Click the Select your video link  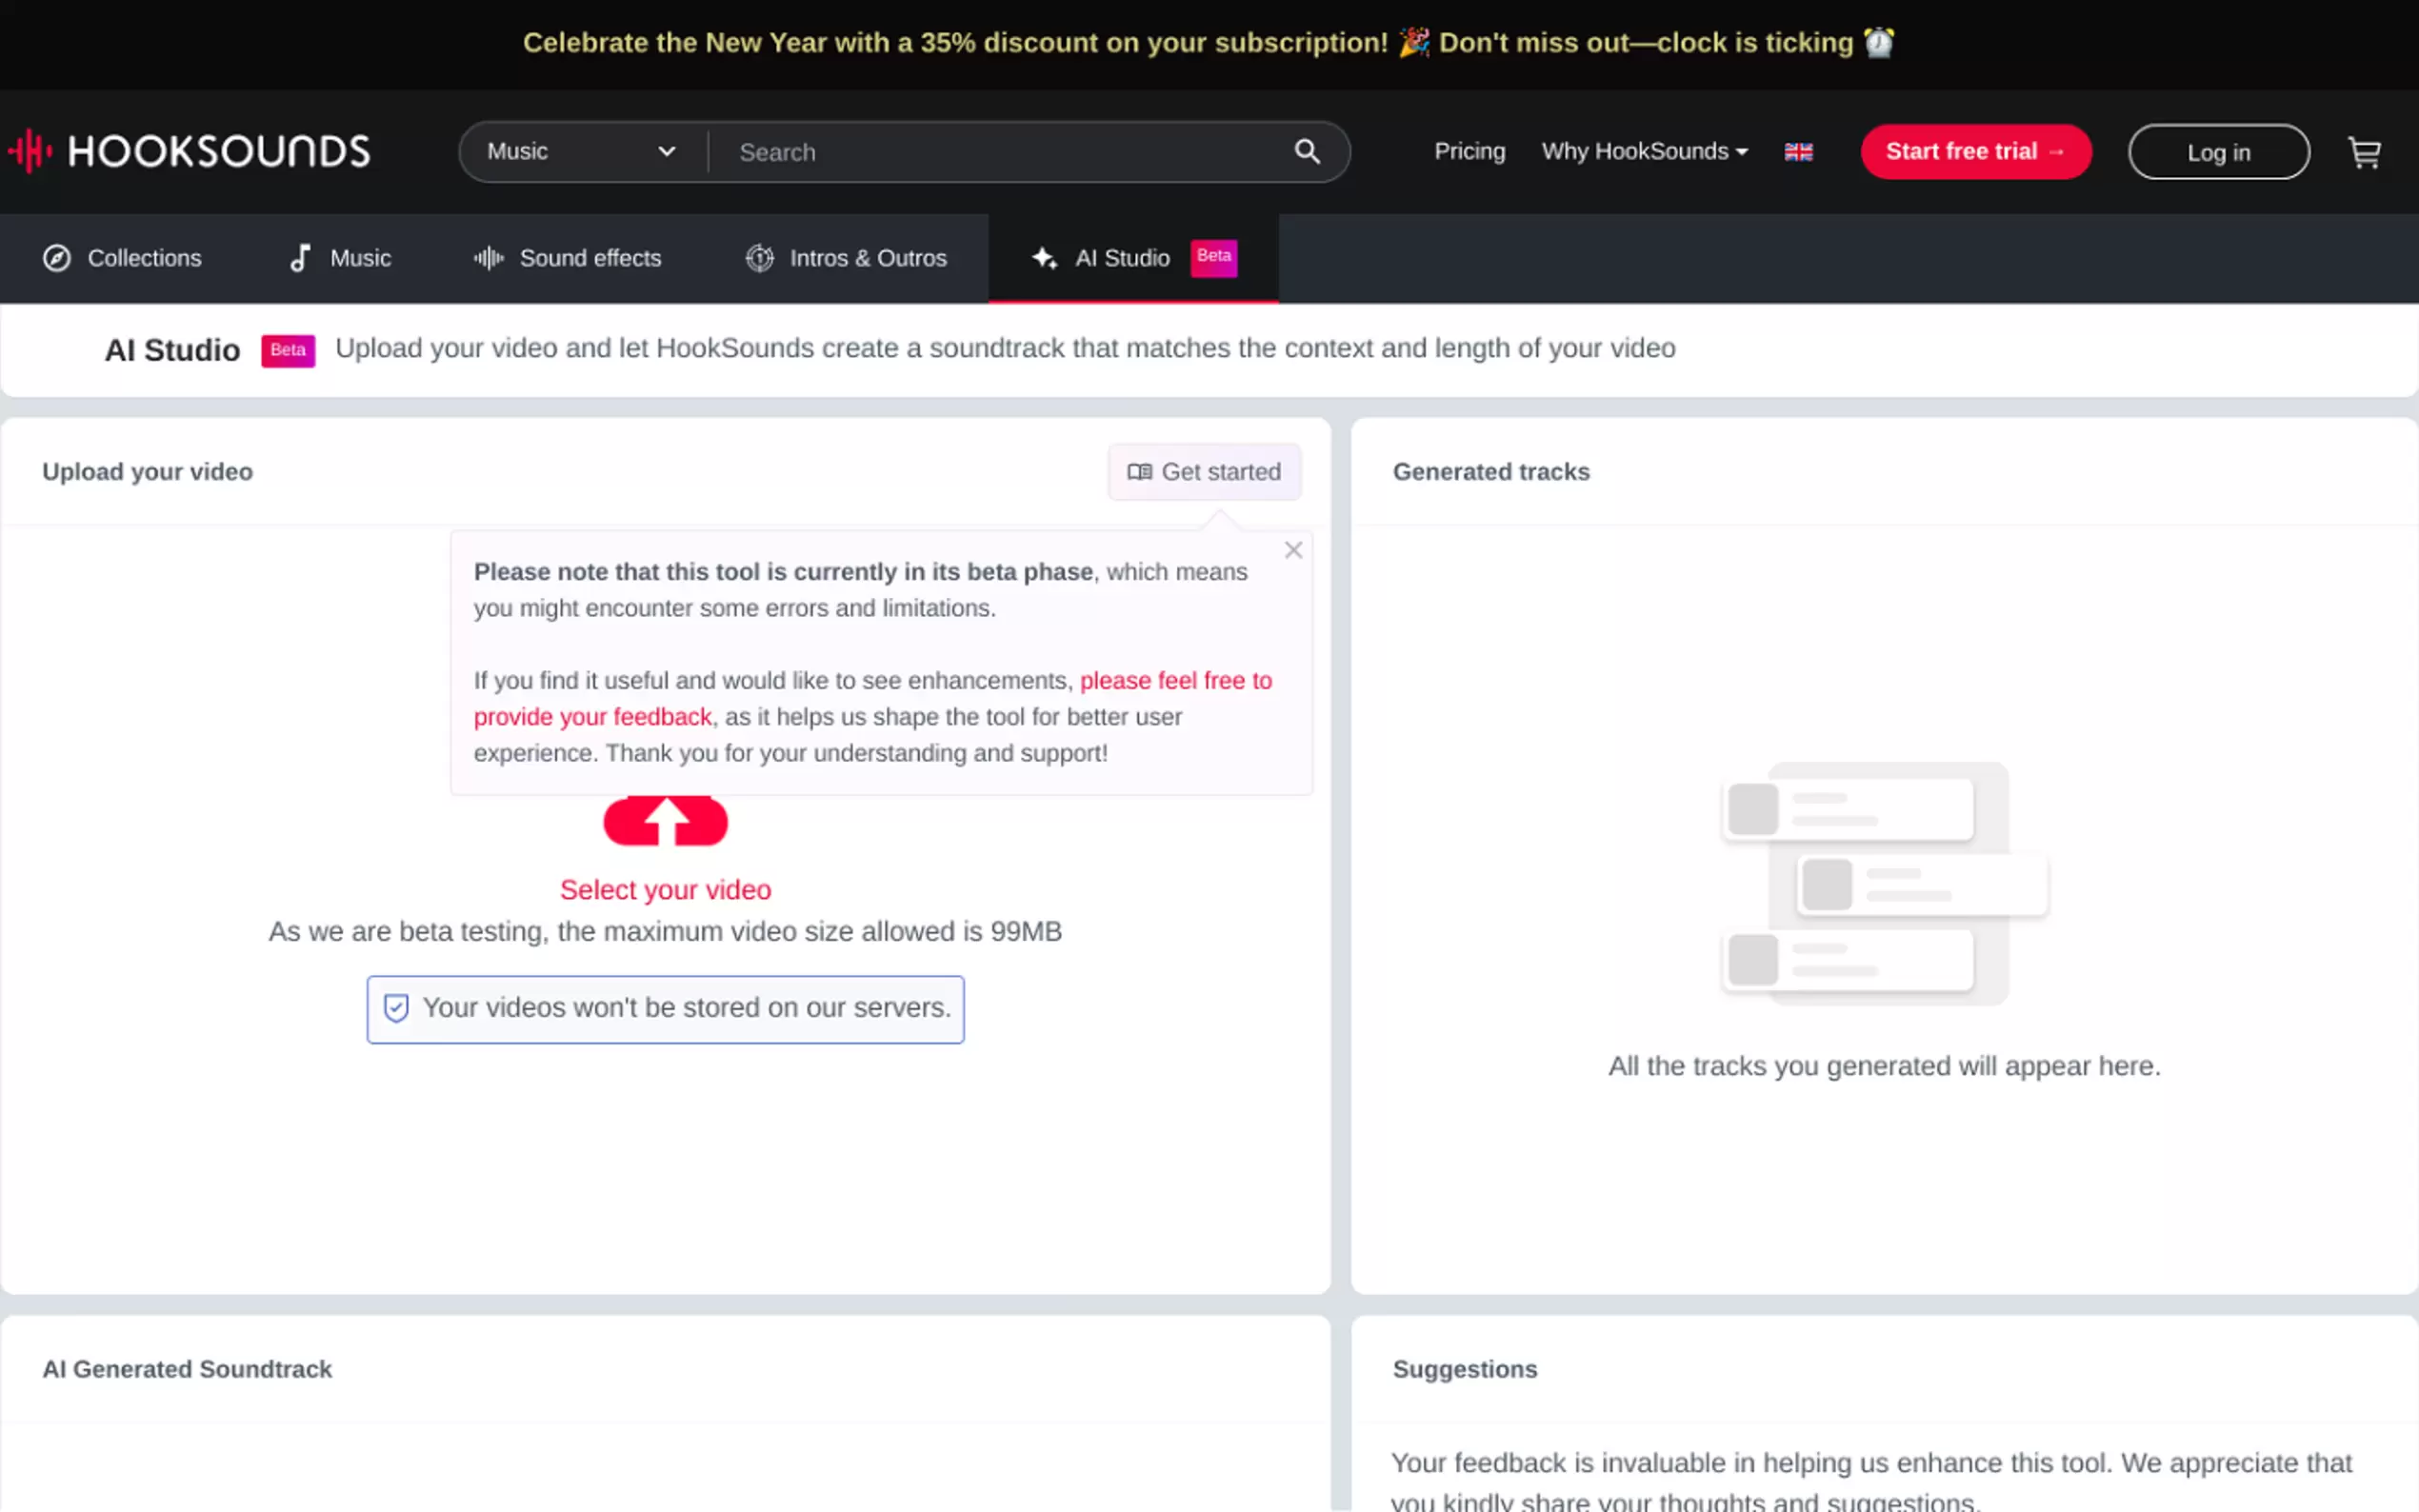[x=665, y=889]
